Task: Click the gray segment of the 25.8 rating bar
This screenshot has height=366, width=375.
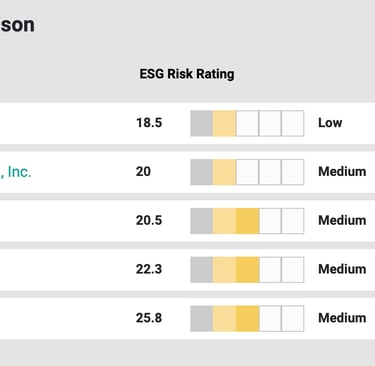Action: click(201, 318)
